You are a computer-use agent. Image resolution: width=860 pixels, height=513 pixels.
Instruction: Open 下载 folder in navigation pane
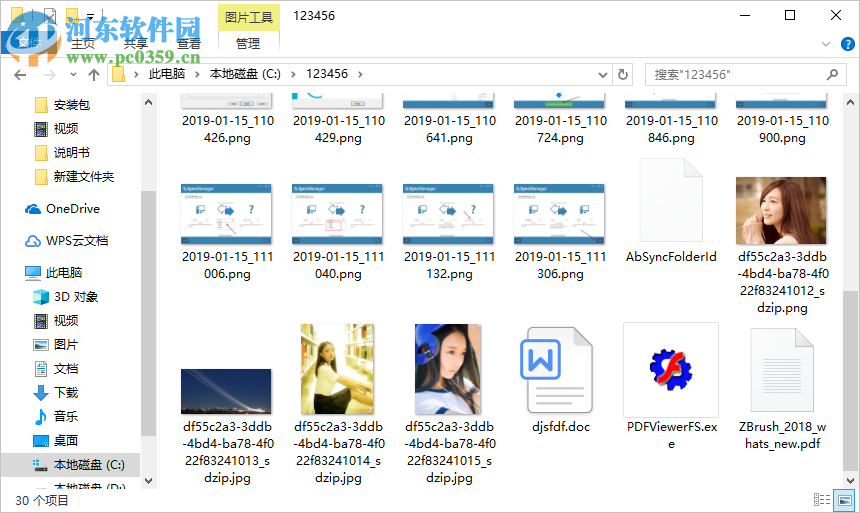(x=66, y=393)
